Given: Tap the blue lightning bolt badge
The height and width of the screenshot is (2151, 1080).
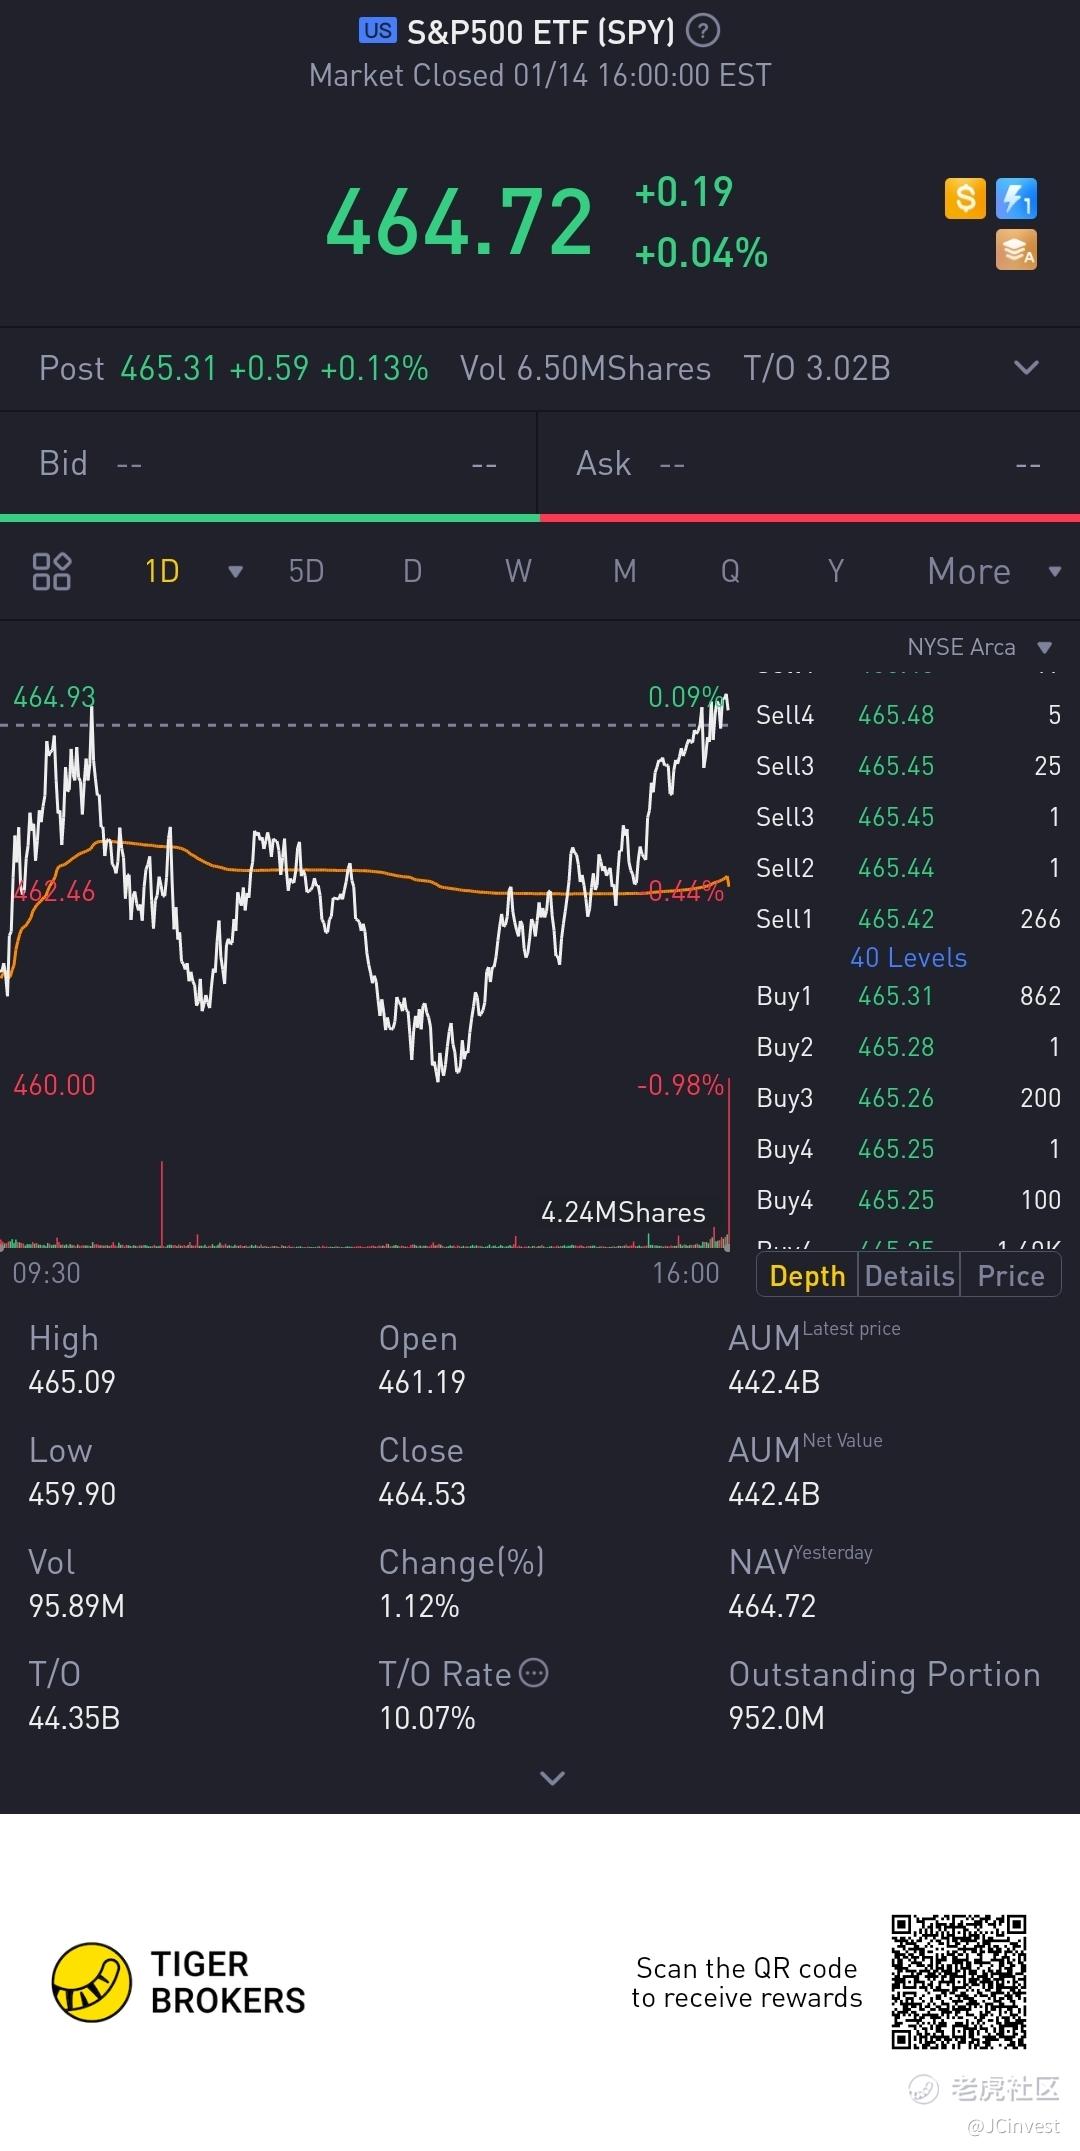Looking at the screenshot, I should click(x=1016, y=198).
